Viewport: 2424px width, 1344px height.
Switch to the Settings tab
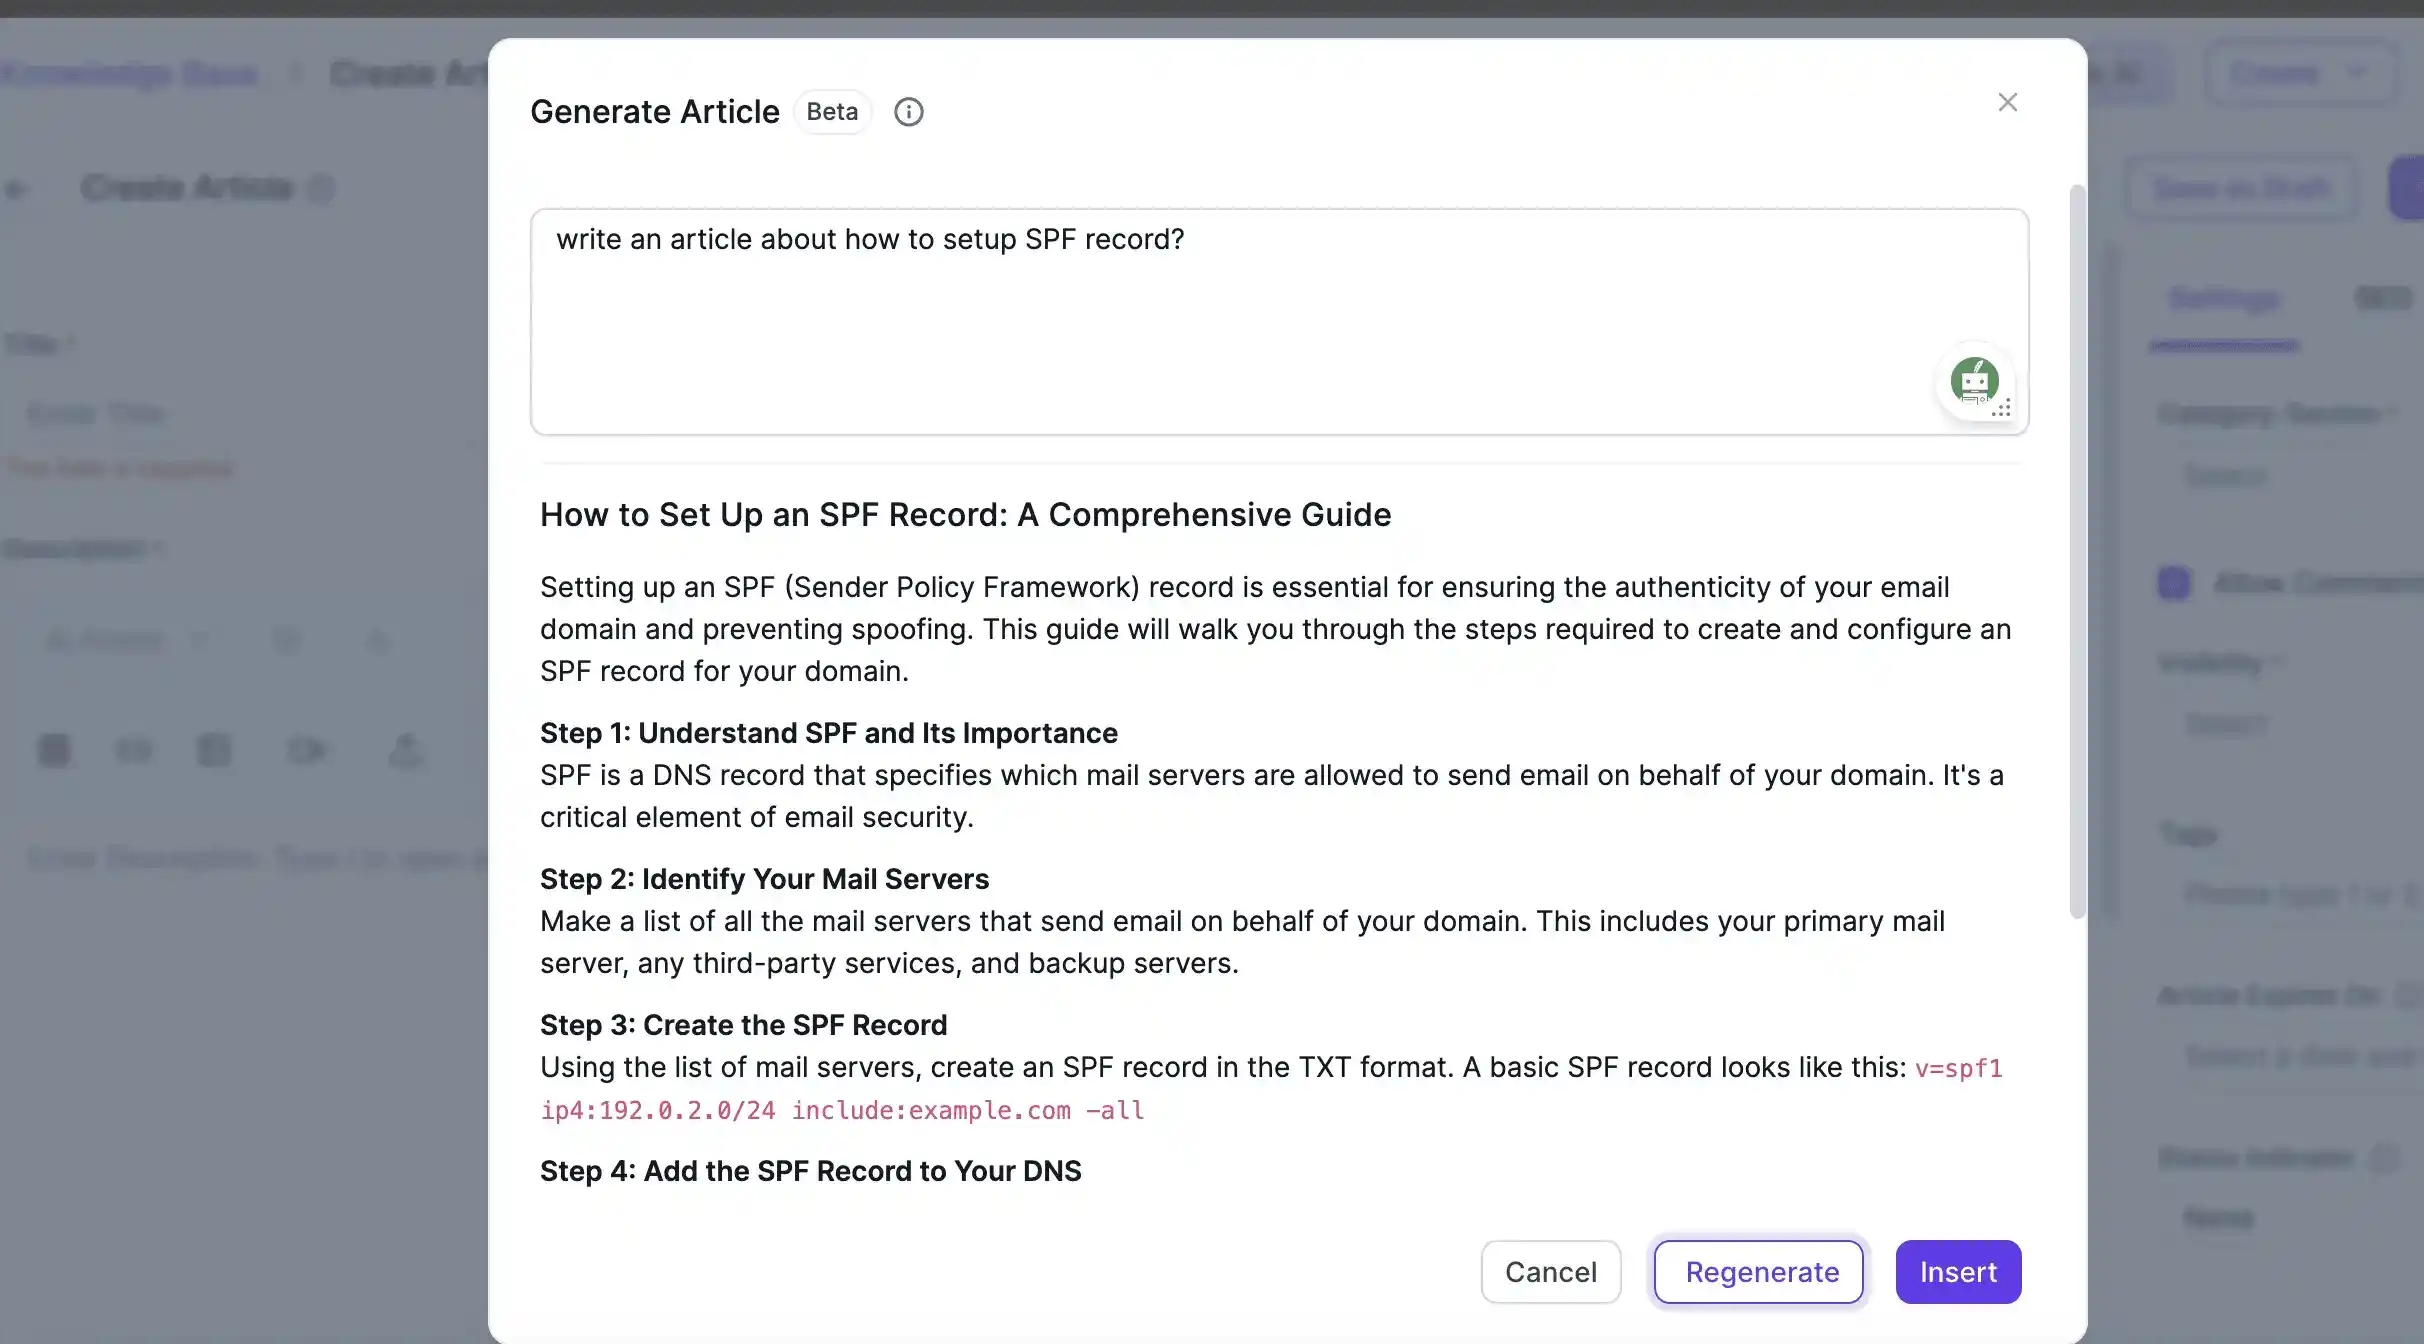coord(2224,299)
